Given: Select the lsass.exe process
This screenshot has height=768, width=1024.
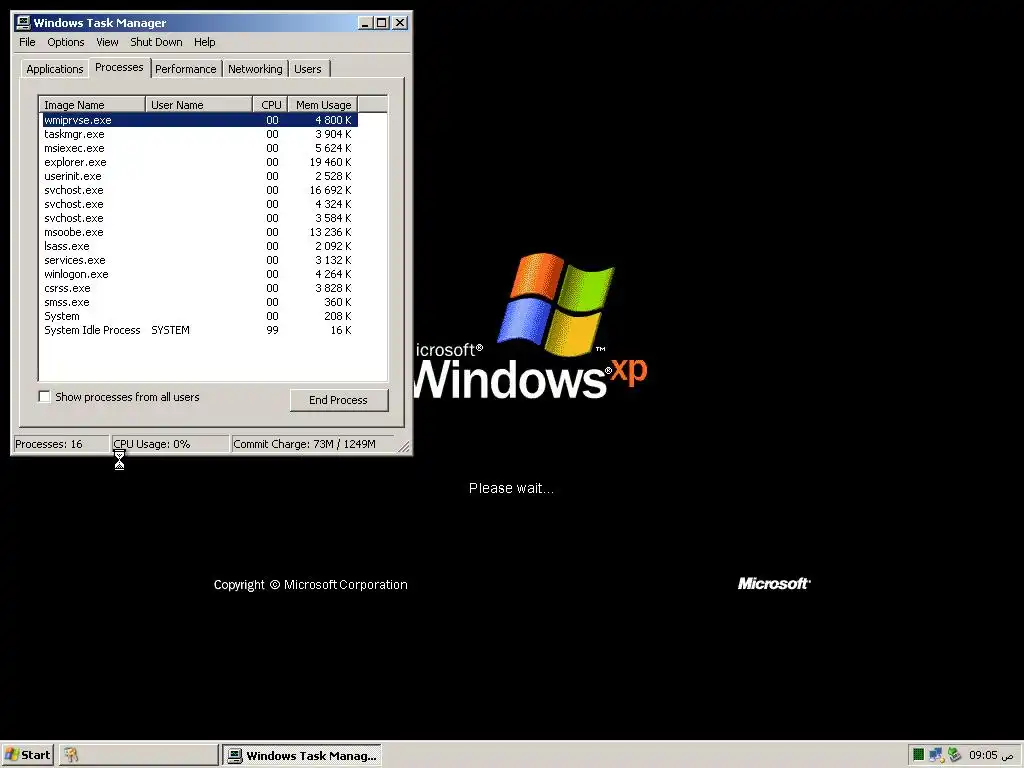Looking at the screenshot, I should click(x=199, y=246).
